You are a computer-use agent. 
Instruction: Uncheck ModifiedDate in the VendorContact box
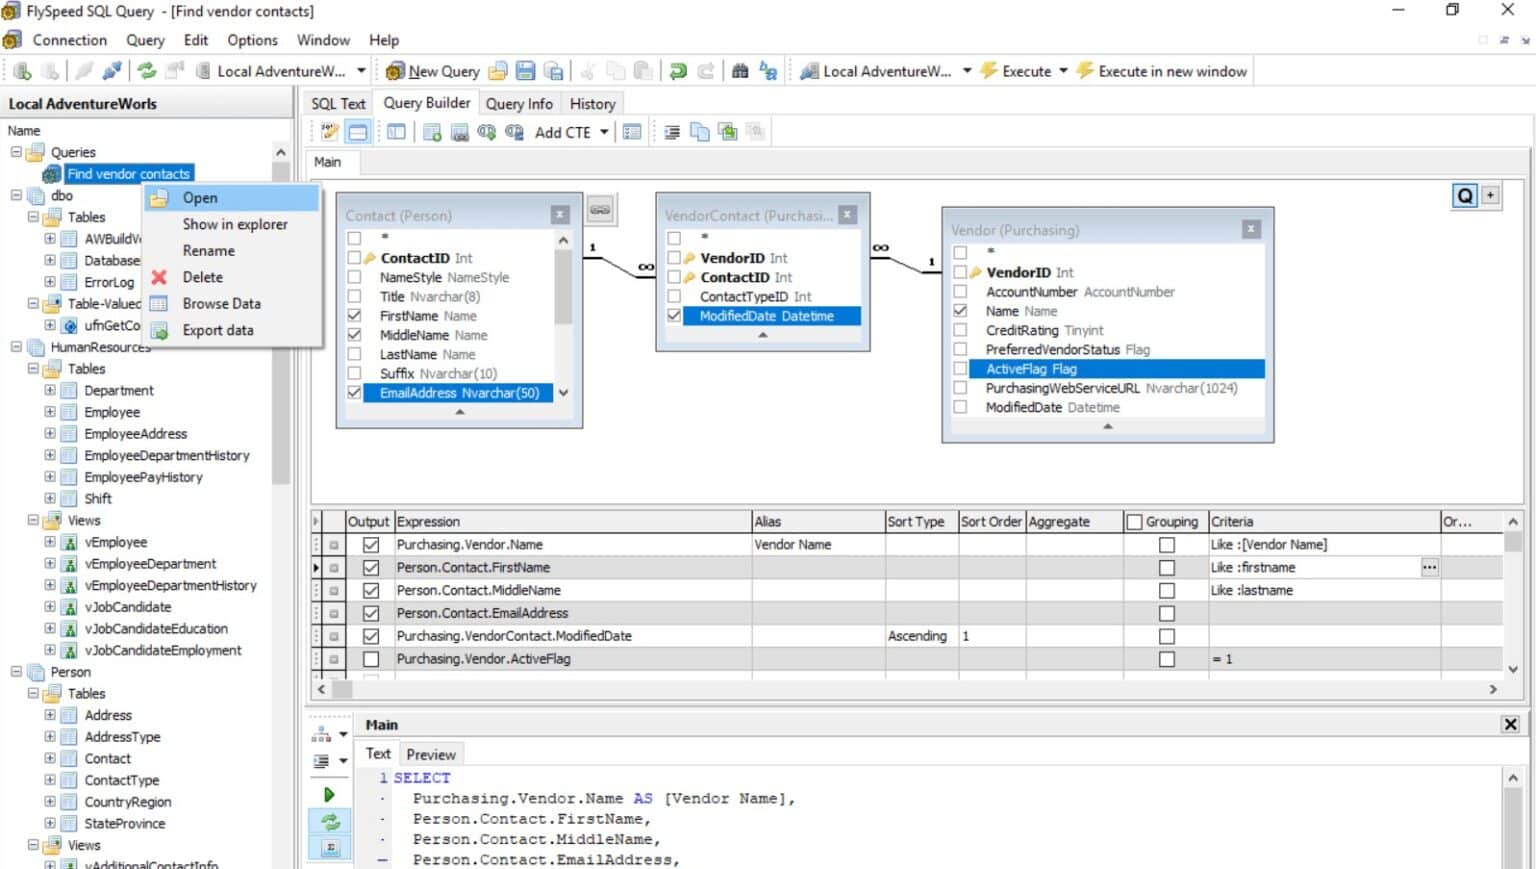[x=674, y=315]
